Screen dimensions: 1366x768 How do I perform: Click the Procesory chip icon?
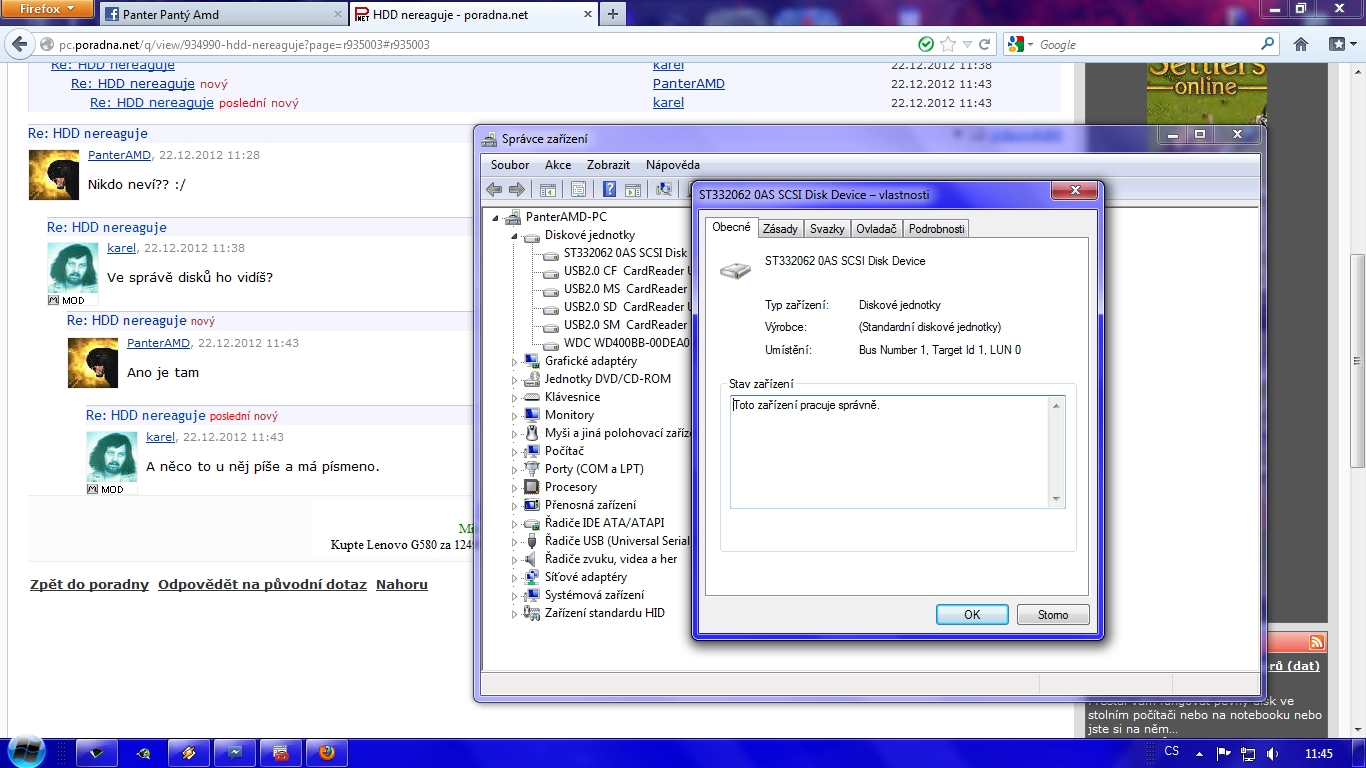tap(532, 487)
